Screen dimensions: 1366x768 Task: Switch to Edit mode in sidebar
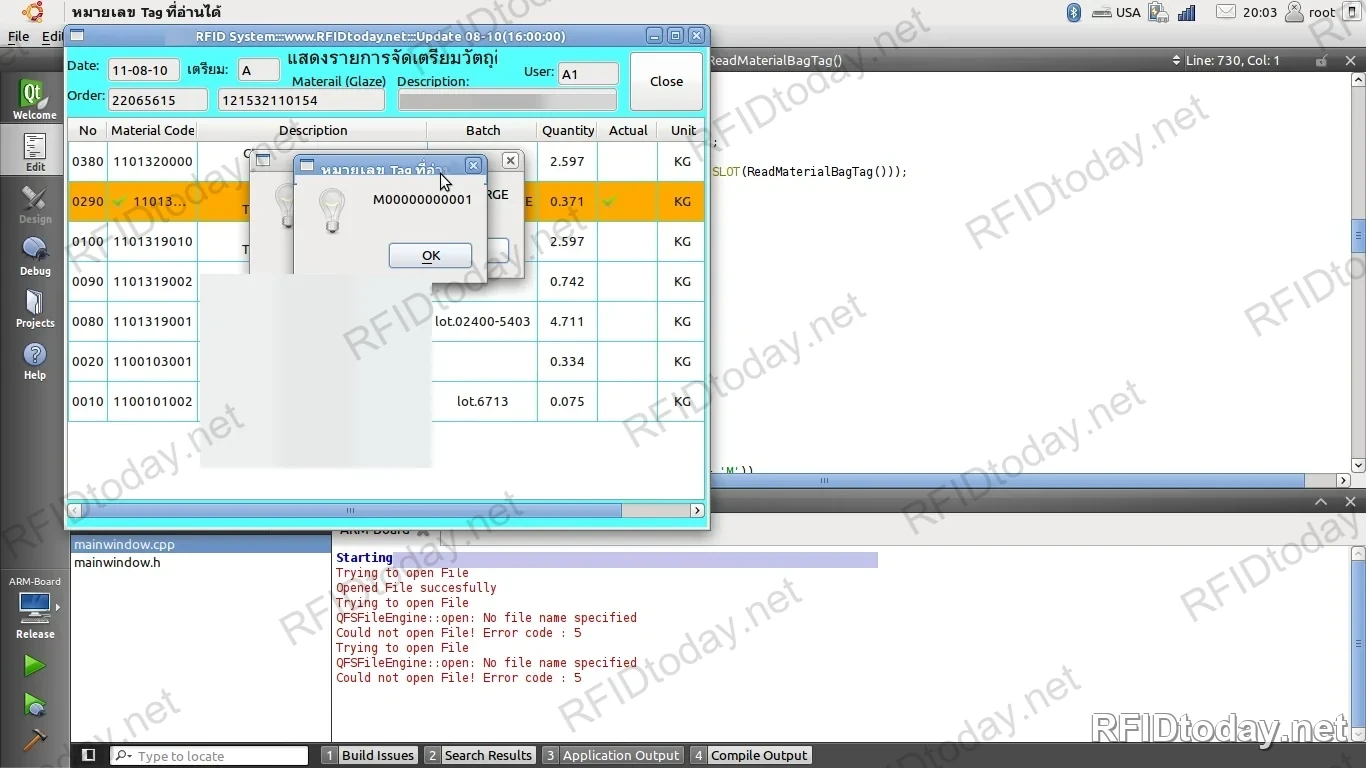[x=34, y=152]
